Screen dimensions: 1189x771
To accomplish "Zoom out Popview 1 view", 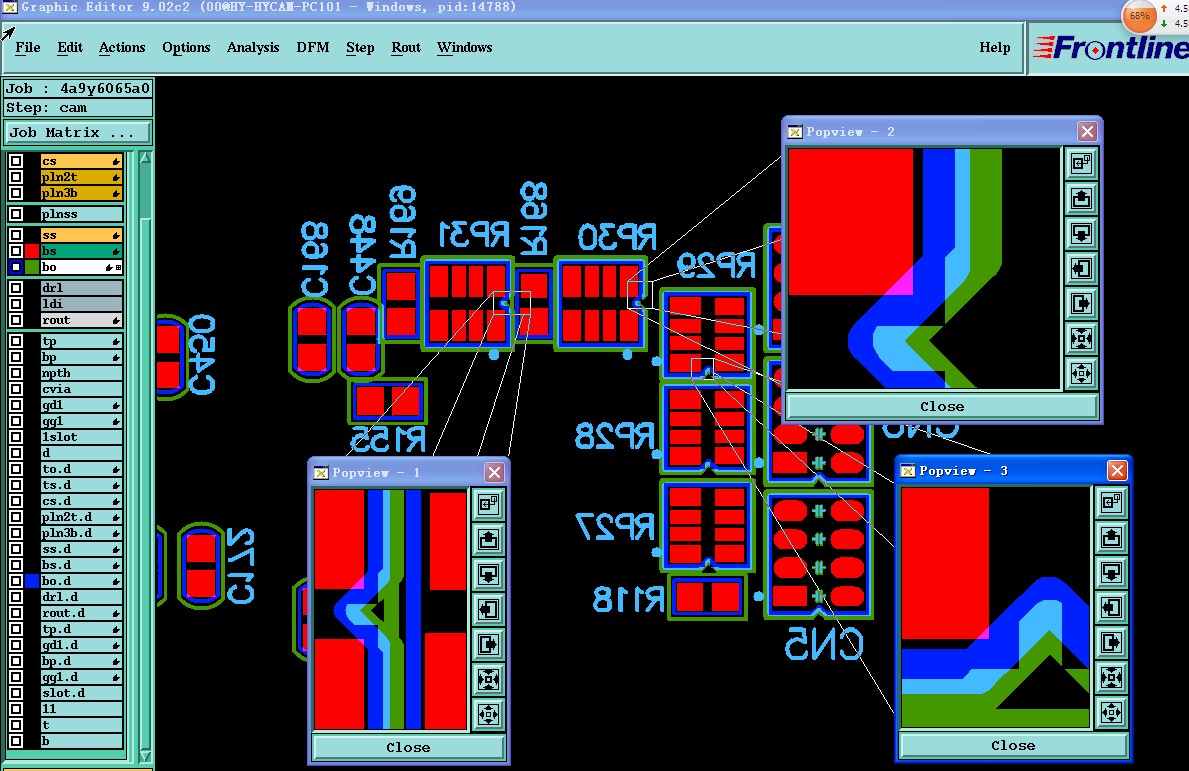I will coord(488,714).
